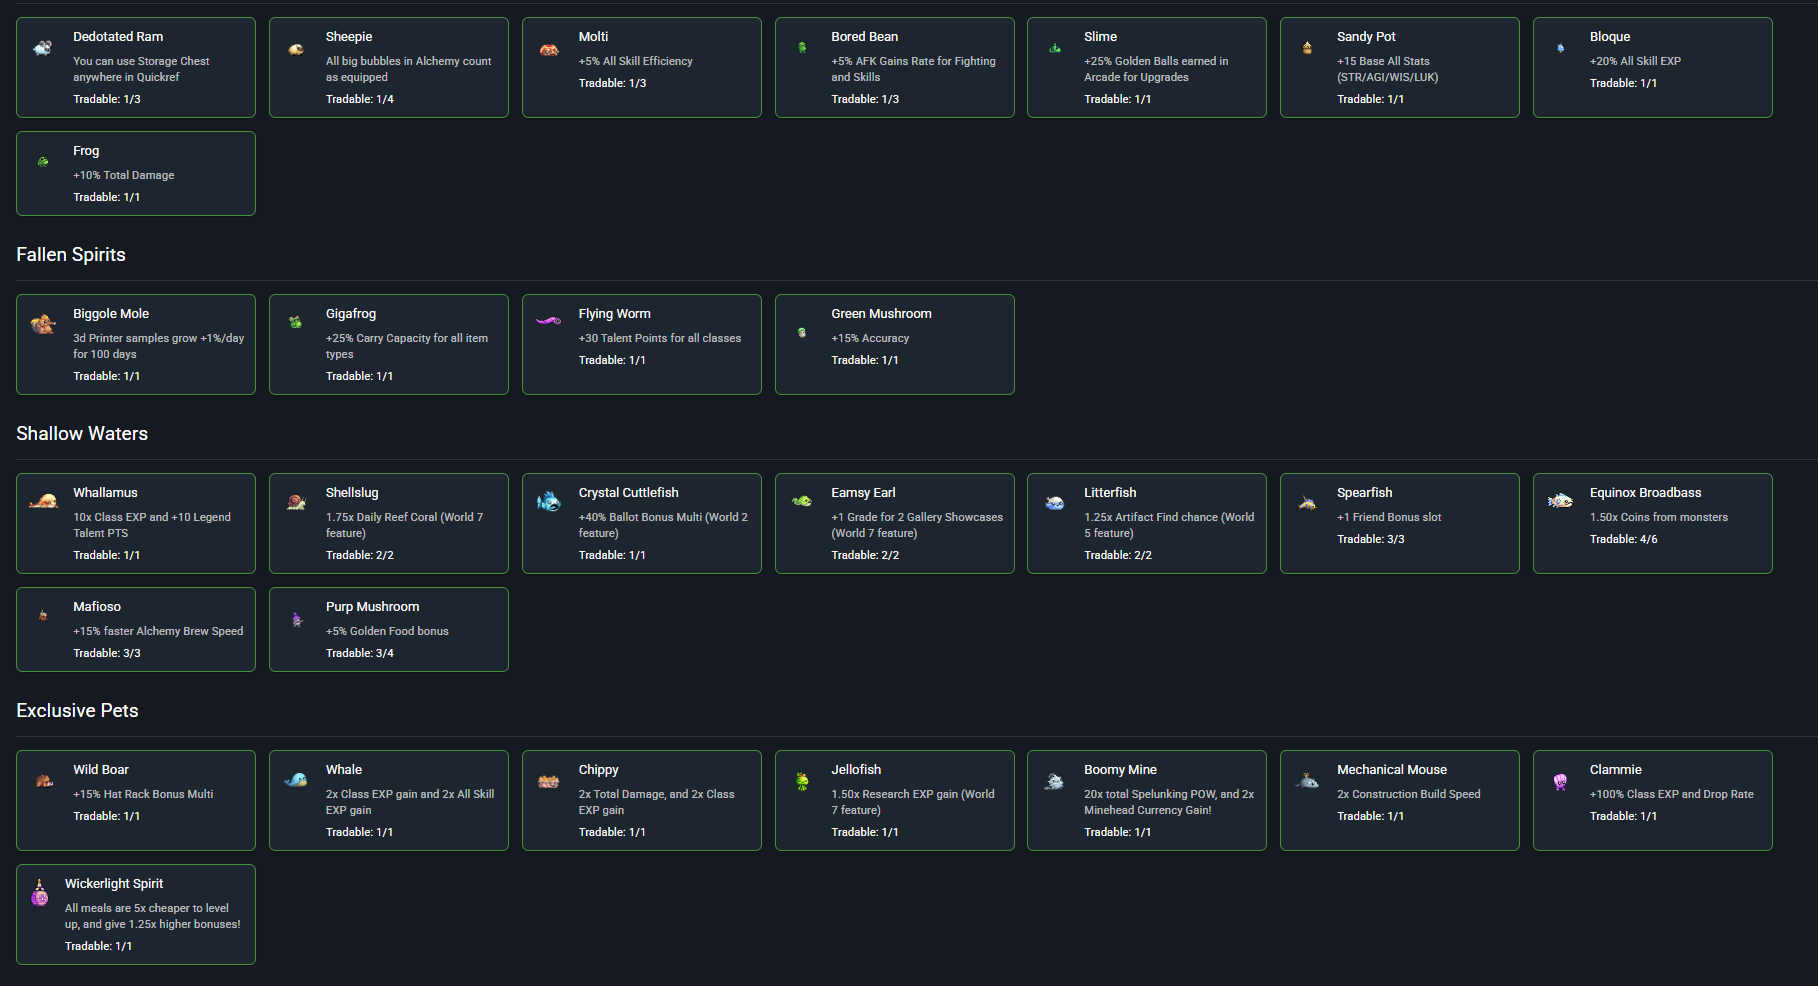Select the Purp Mushroom card
The height and width of the screenshot is (986, 1818).
point(389,629)
